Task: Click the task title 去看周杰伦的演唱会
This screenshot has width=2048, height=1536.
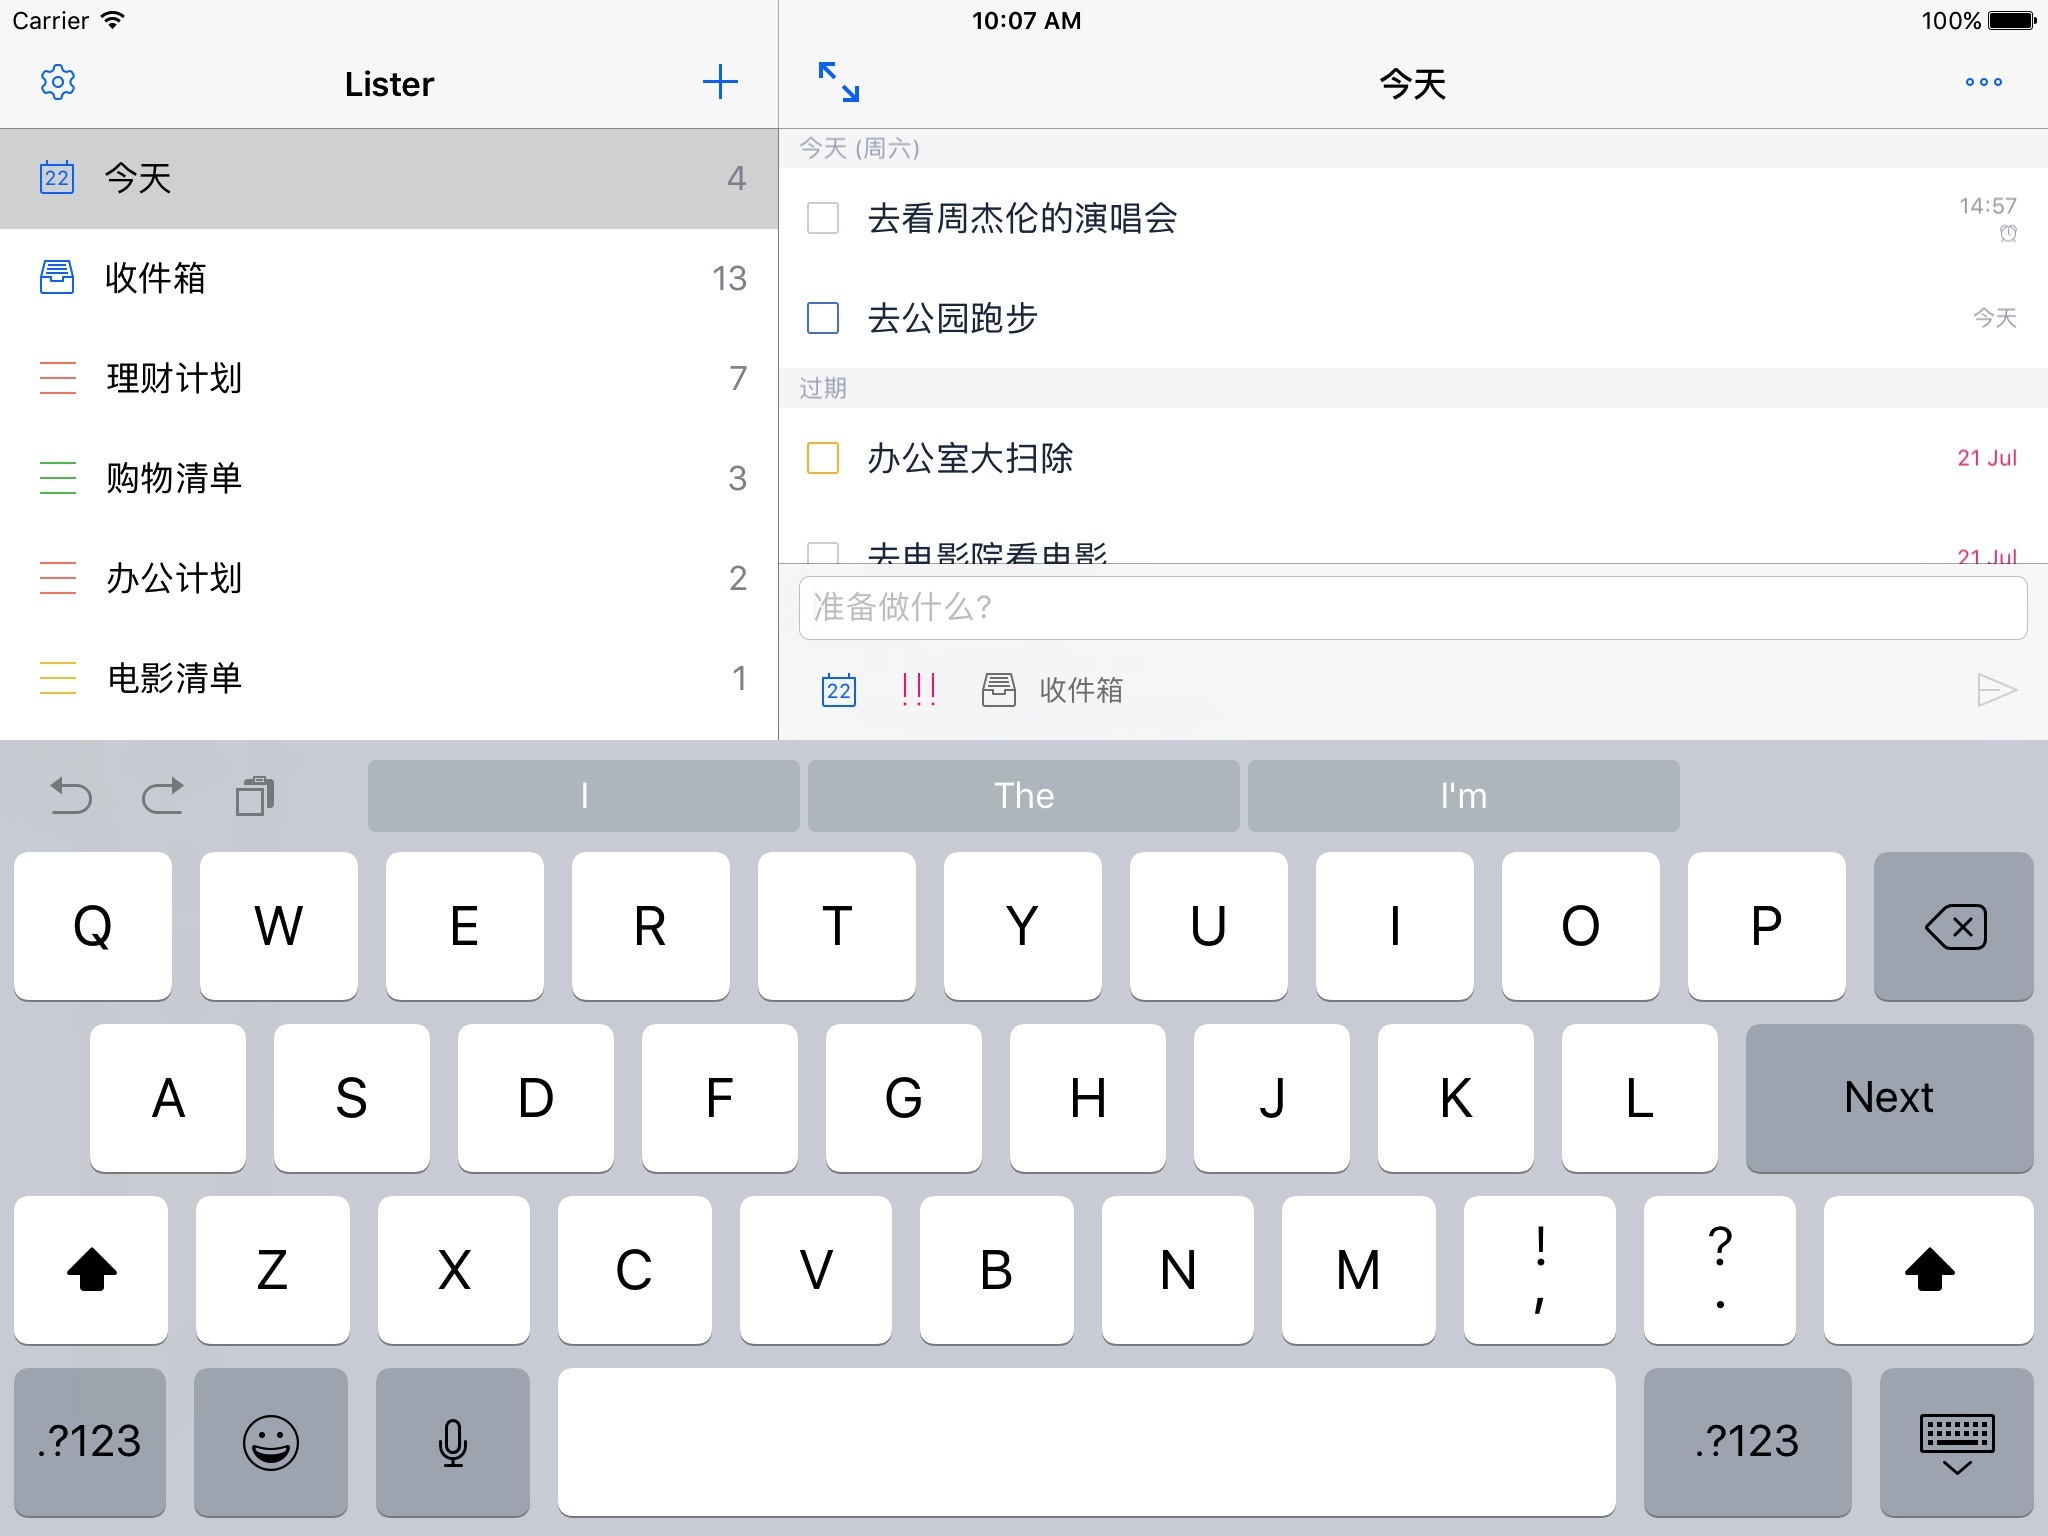Action: (1022, 218)
